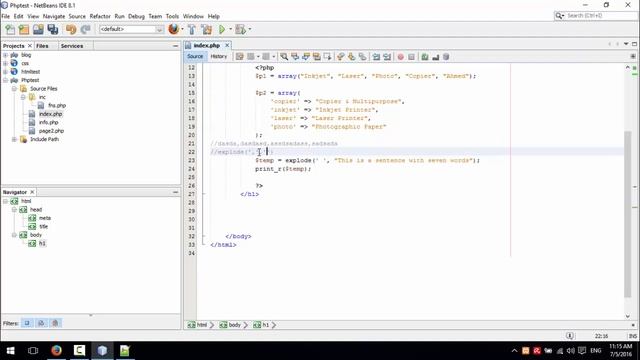Create a new file with toolbar icon
The height and width of the screenshot is (360, 640).
10,29
